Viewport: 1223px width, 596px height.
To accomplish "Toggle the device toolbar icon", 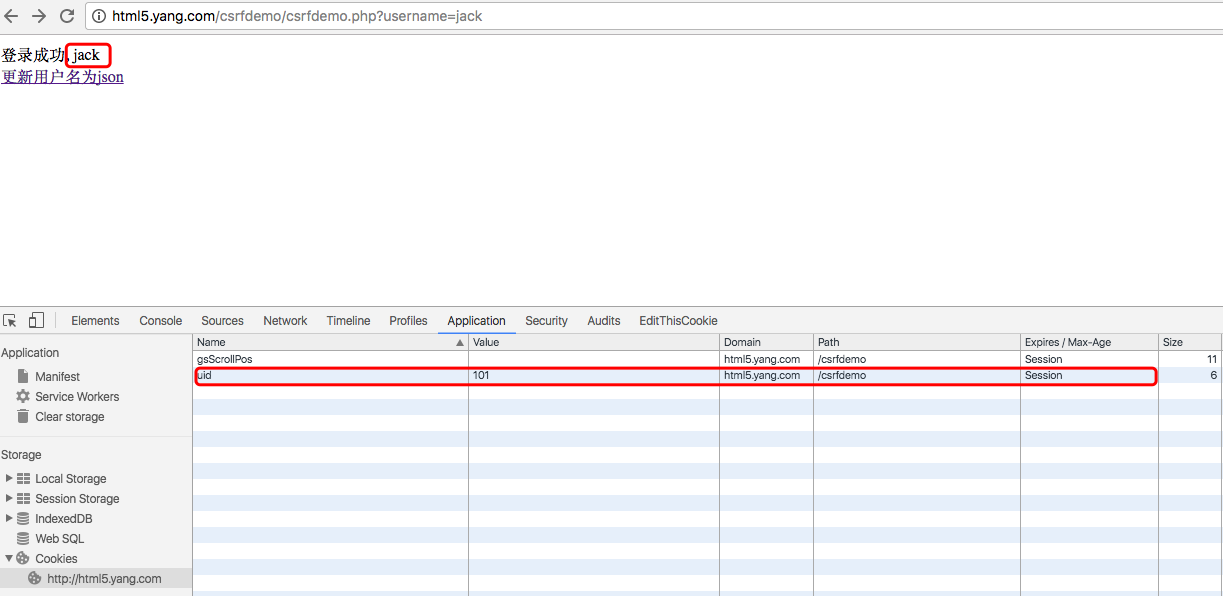I will pyautogui.click(x=36, y=321).
